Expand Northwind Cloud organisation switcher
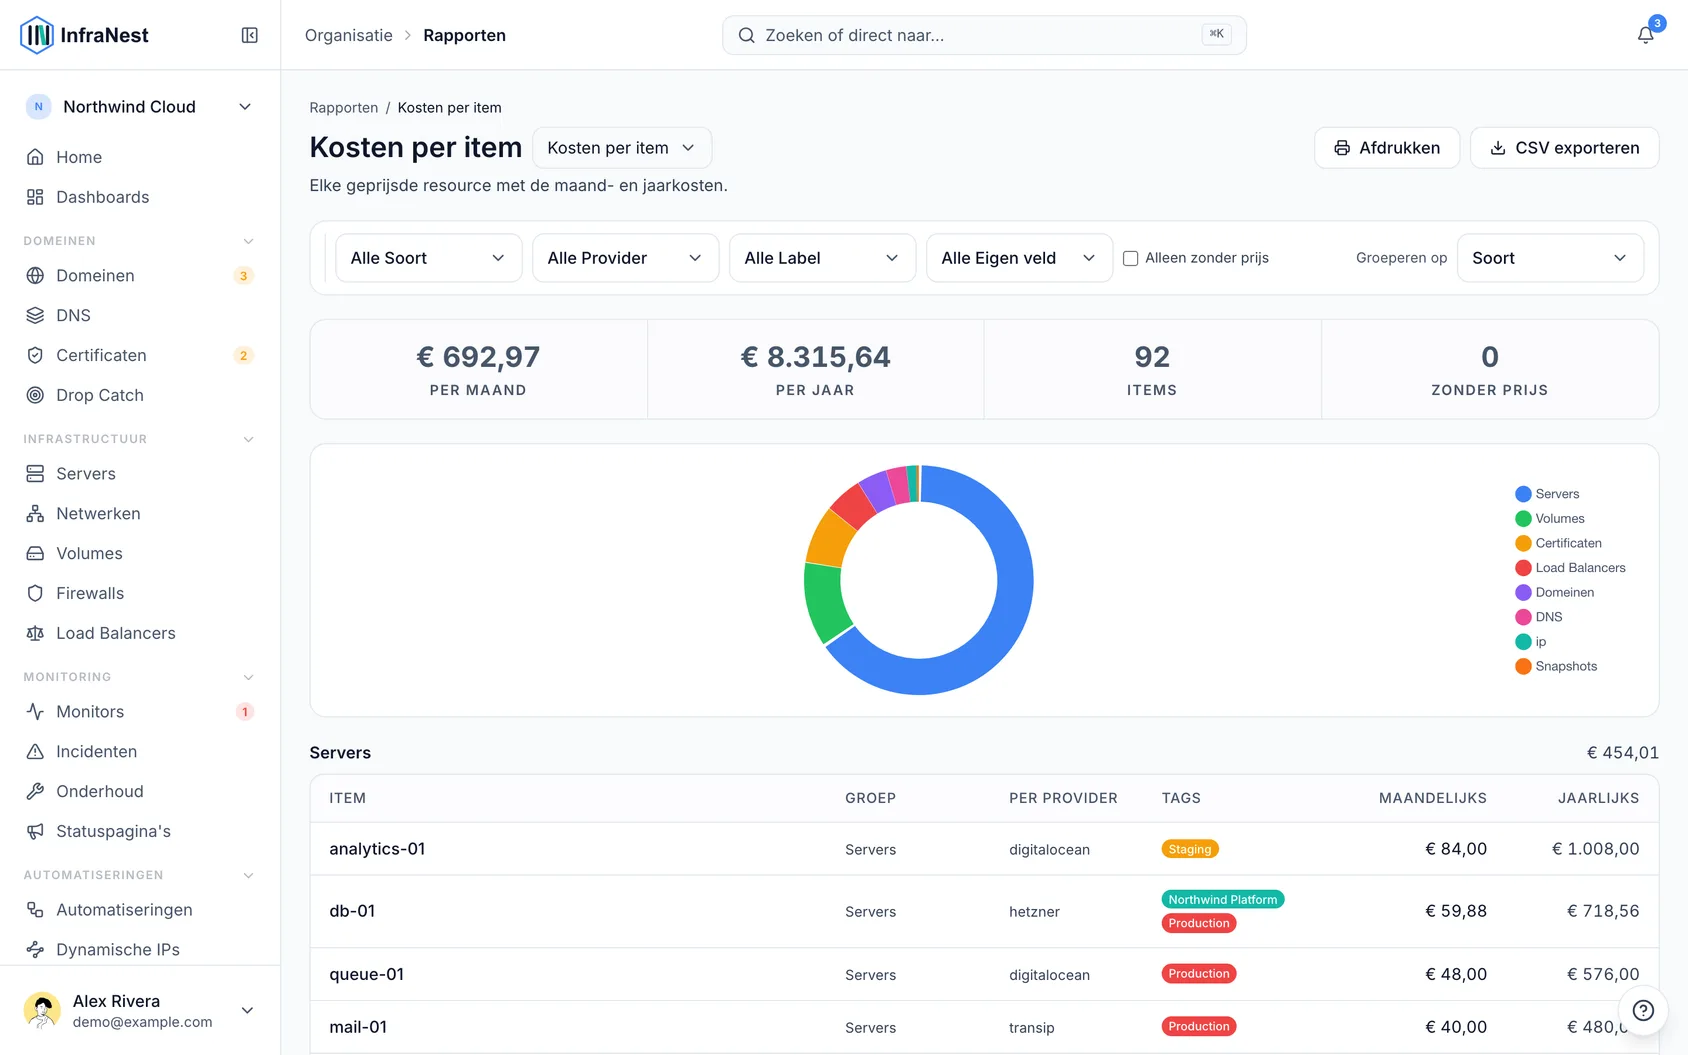The height and width of the screenshot is (1055, 1688). [140, 107]
